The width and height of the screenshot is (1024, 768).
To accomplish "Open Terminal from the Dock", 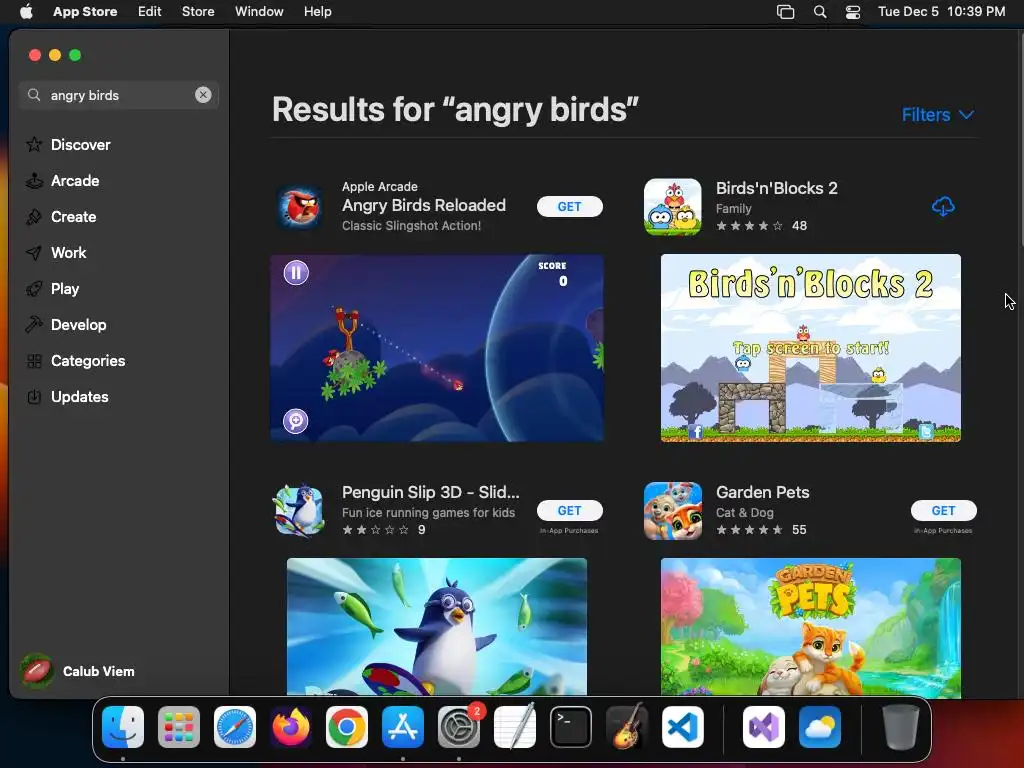I will click(x=571, y=727).
